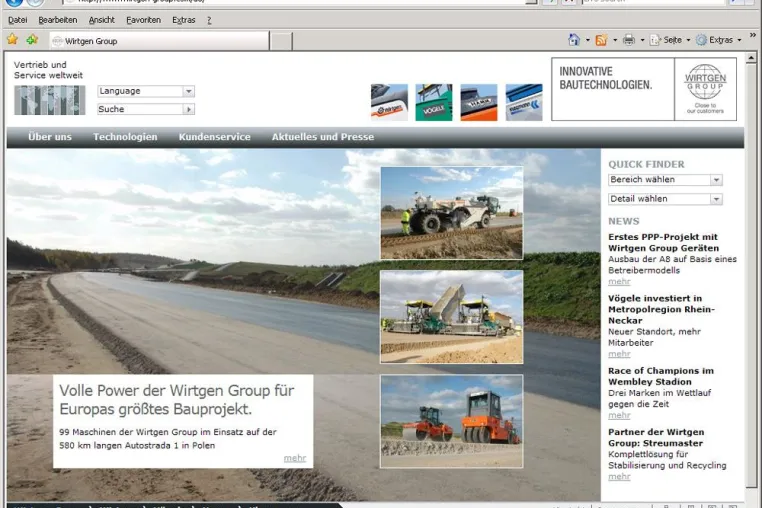Click Erstes PPP-Projekt news headline

[x=663, y=243]
